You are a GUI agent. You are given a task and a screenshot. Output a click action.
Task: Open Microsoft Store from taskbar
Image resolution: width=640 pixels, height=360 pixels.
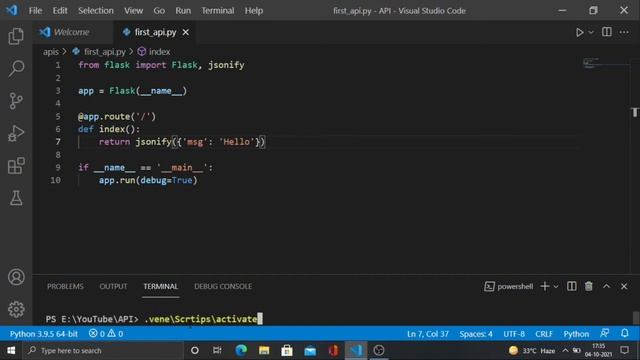pyautogui.click(x=287, y=351)
